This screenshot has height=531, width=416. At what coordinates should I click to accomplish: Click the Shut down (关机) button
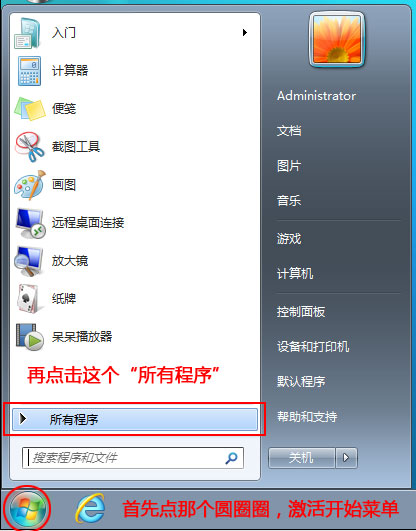pos(301,458)
